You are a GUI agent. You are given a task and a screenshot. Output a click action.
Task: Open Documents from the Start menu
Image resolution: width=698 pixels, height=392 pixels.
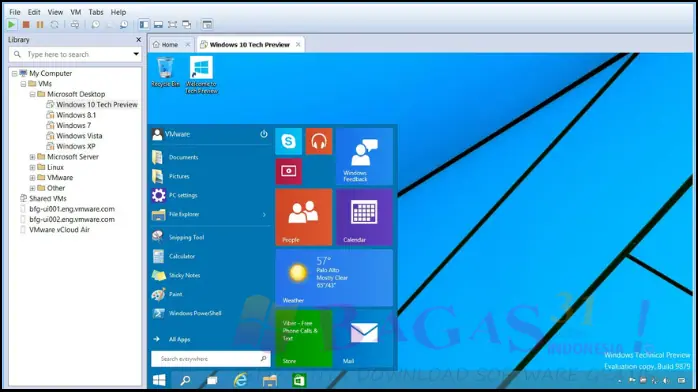click(x=183, y=157)
